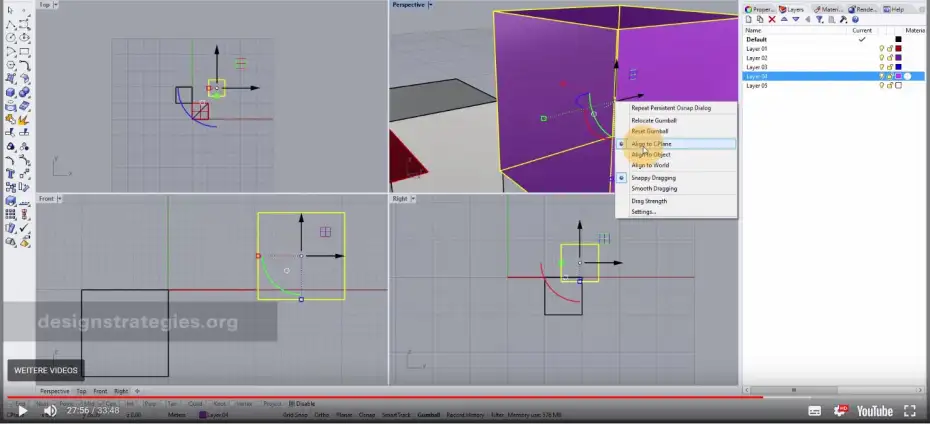Click the black color swatch of Default layer

click(x=899, y=39)
